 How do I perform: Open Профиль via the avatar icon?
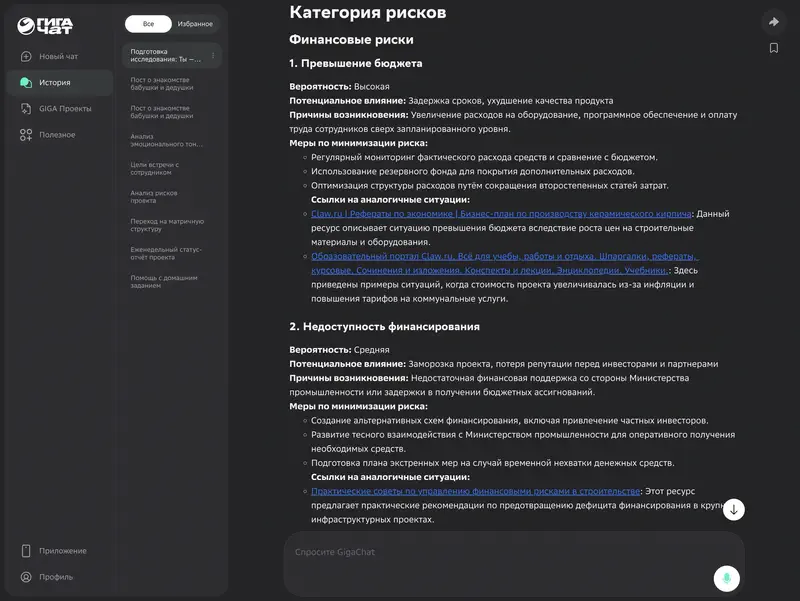pyautogui.click(x=48, y=575)
